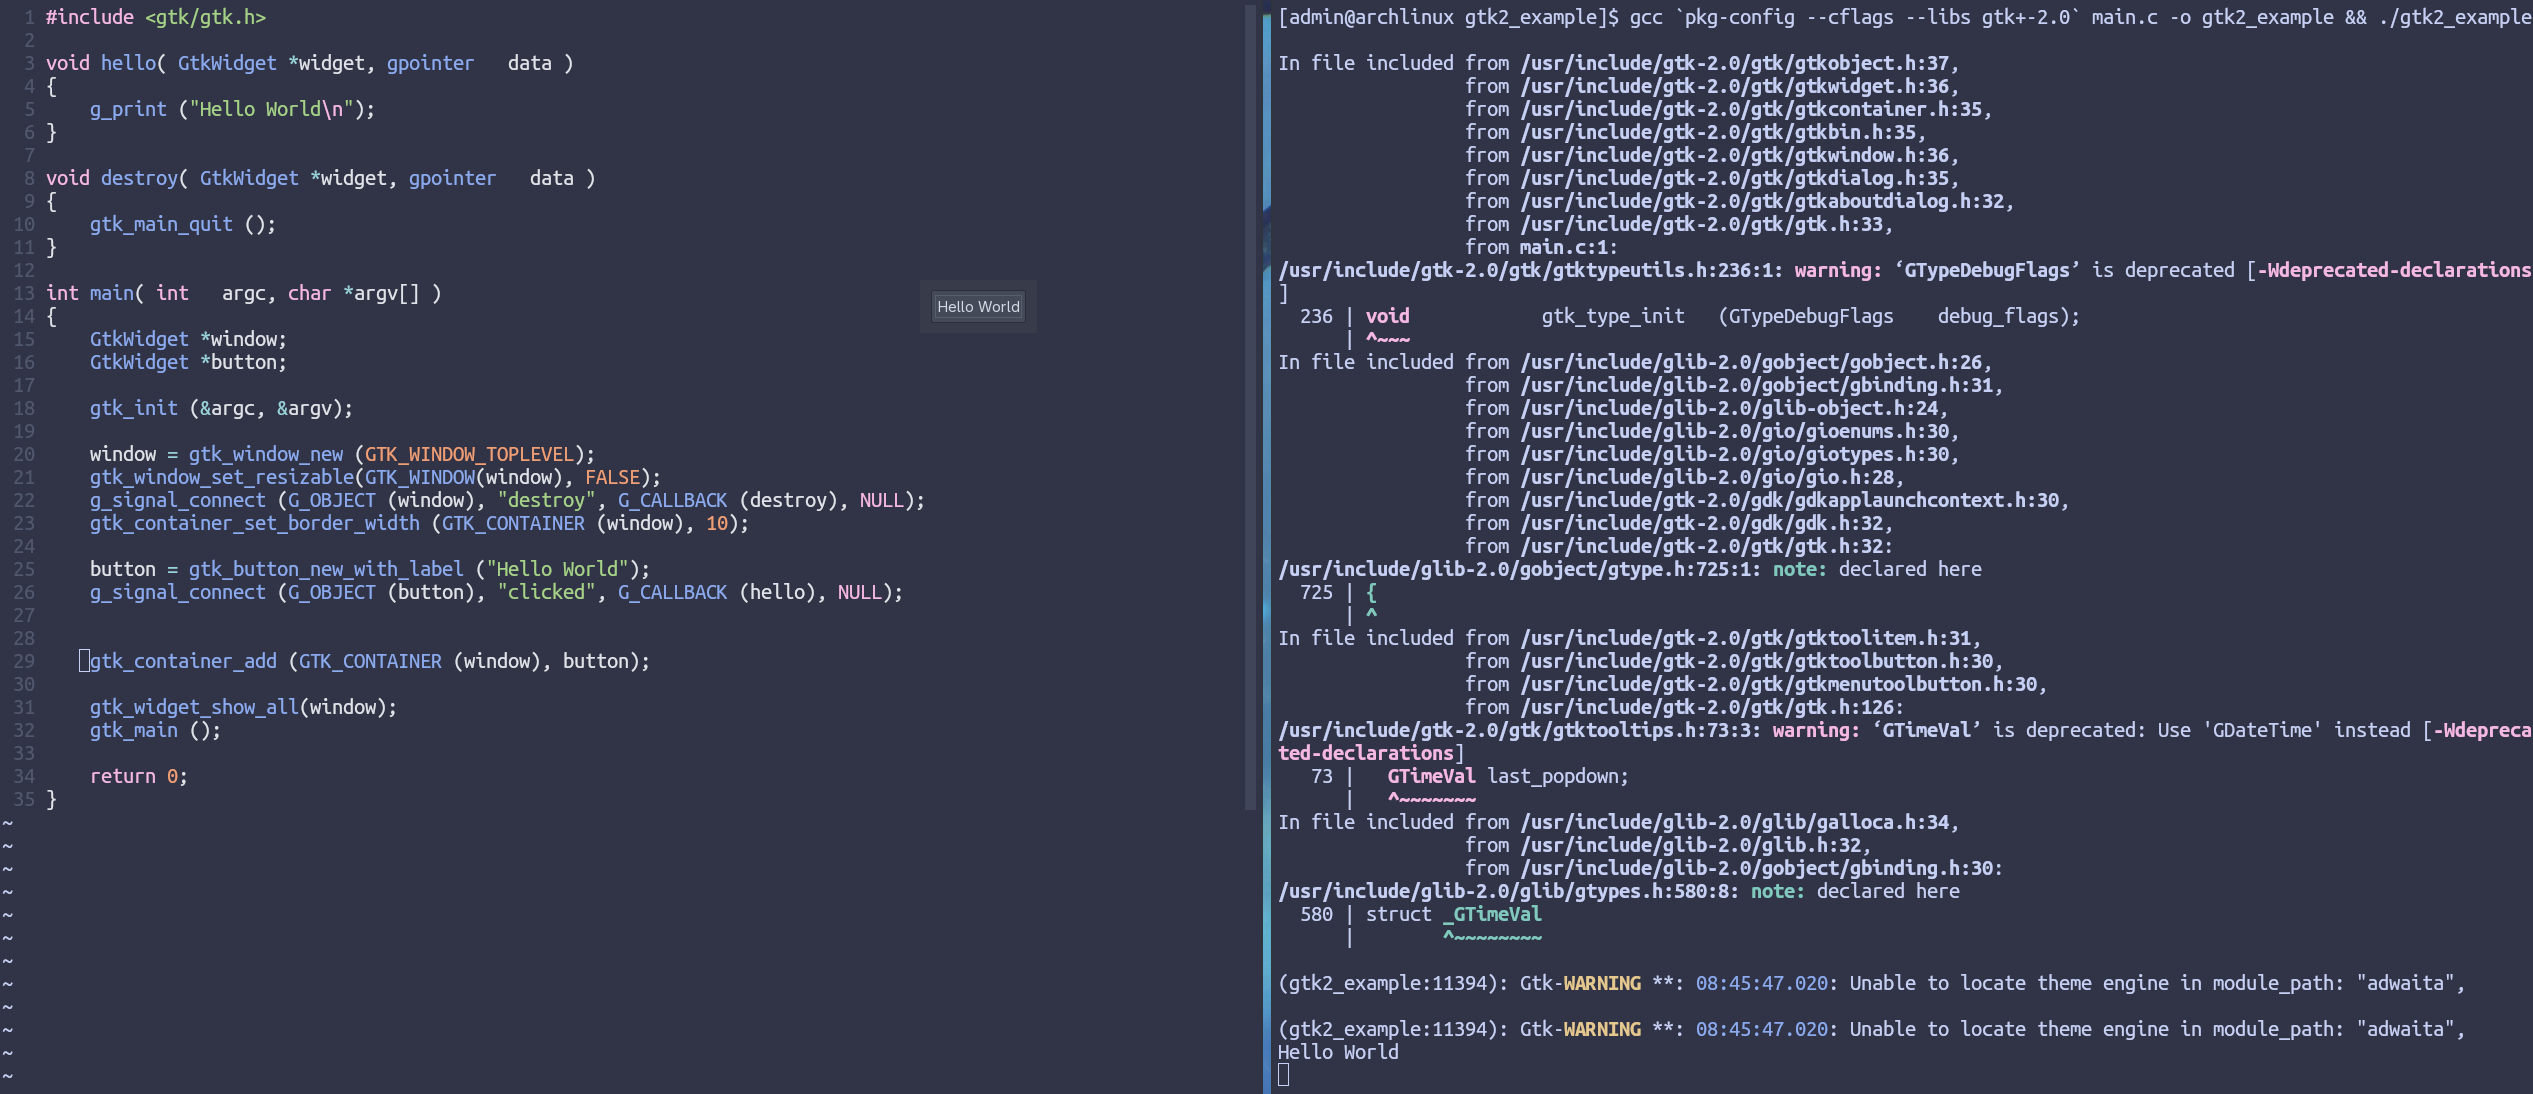Click the first Gtk-WARNING adwaita theme message
The height and width of the screenshot is (1094, 2533).
click(1870, 983)
